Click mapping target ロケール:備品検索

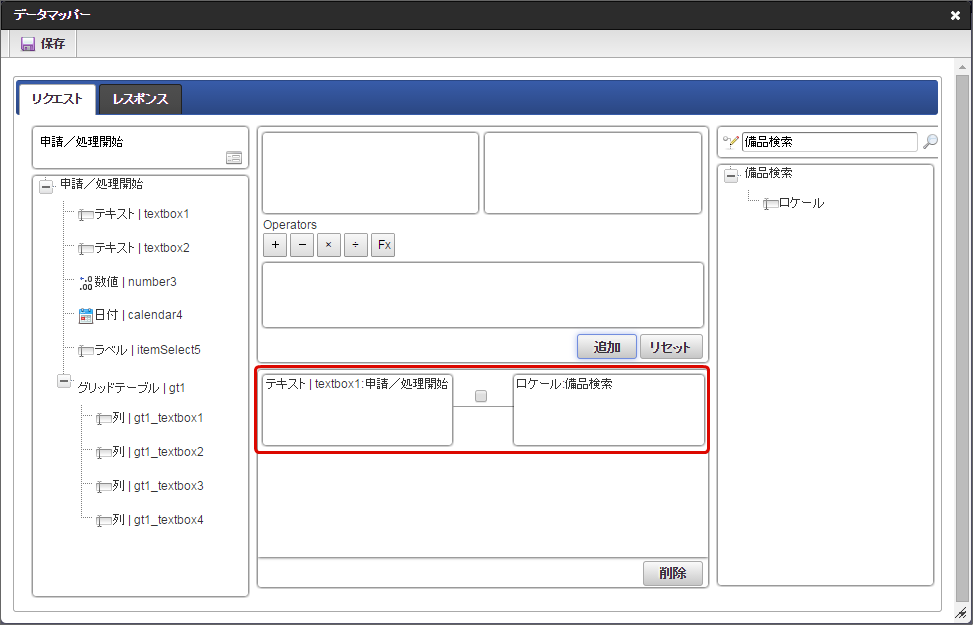pyautogui.click(x=609, y=410)
